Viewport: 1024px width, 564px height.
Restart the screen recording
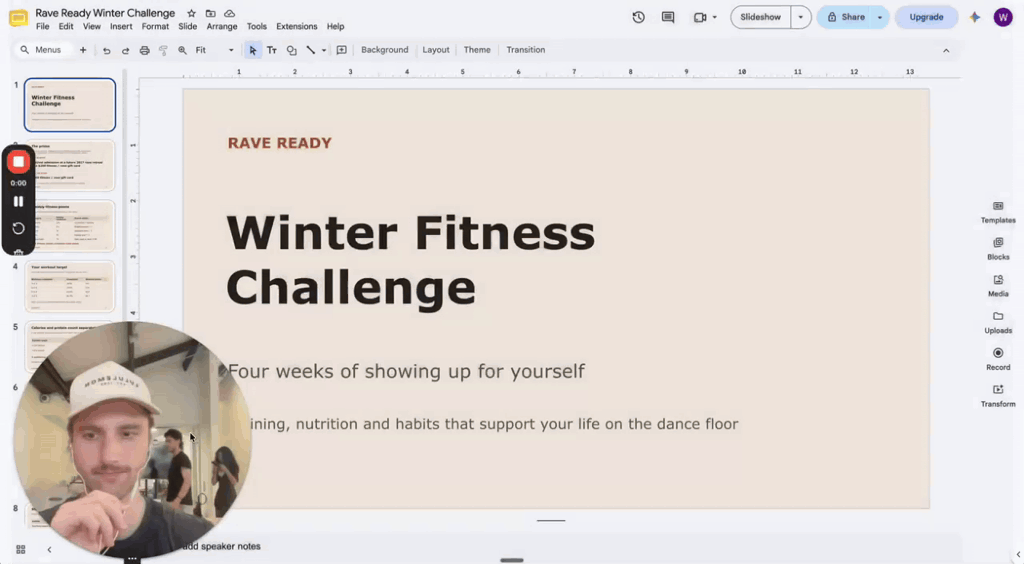[18, 228]
